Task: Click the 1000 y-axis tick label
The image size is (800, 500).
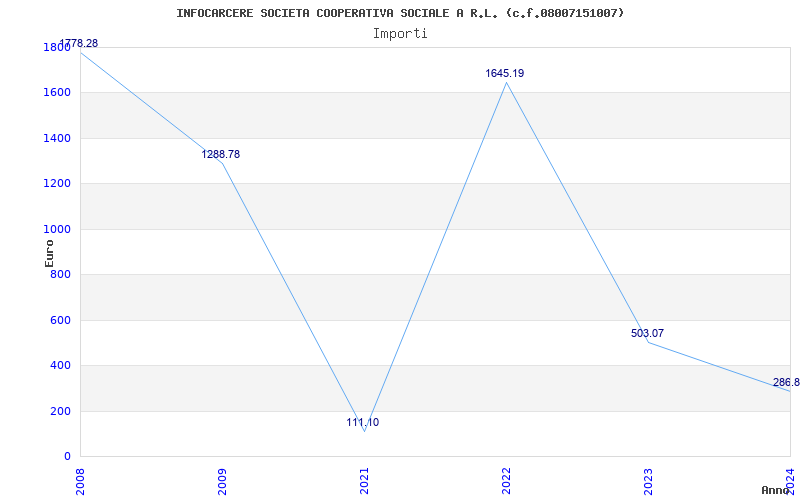Action: point(57,230)
